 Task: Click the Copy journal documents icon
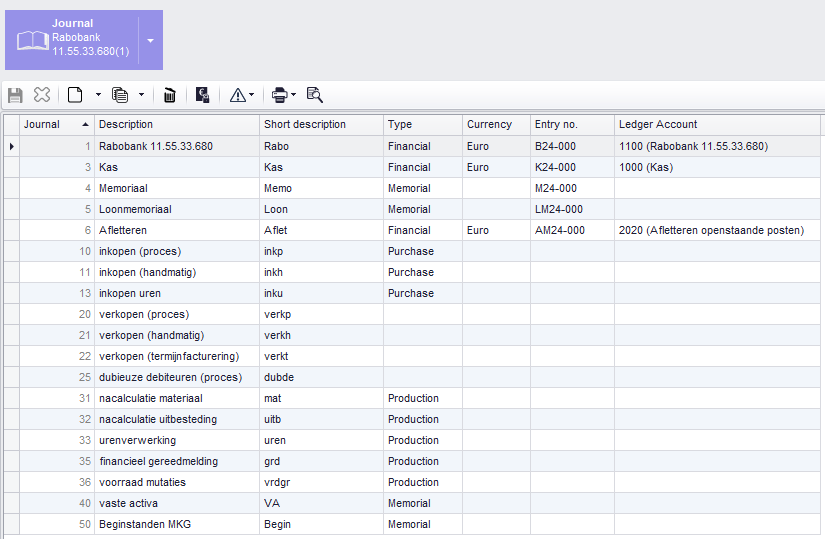[120, 95]
